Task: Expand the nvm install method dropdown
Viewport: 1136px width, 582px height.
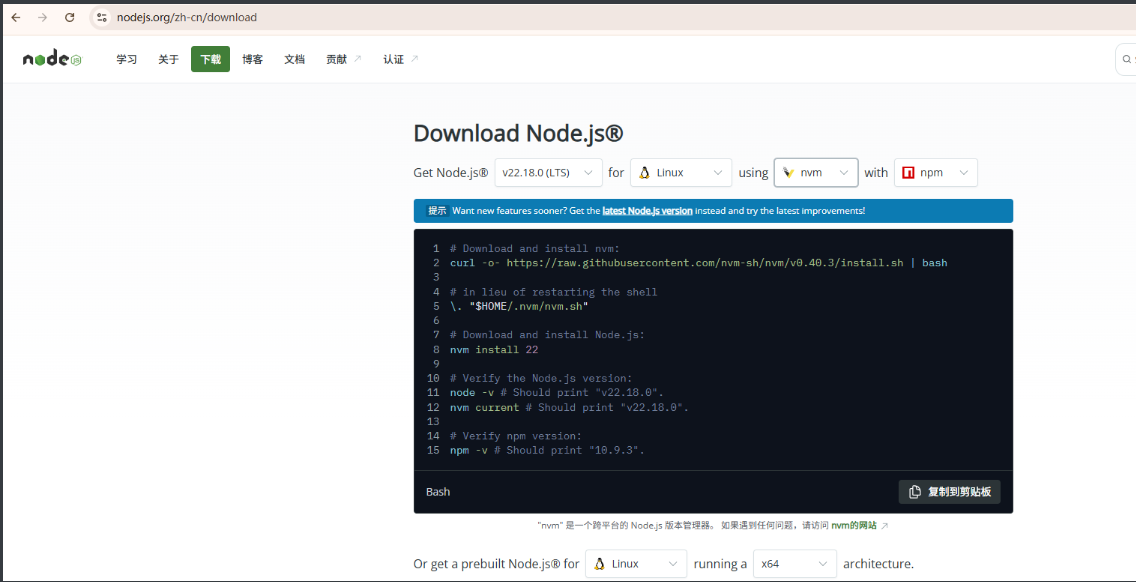Action: [x=816, y=172]
